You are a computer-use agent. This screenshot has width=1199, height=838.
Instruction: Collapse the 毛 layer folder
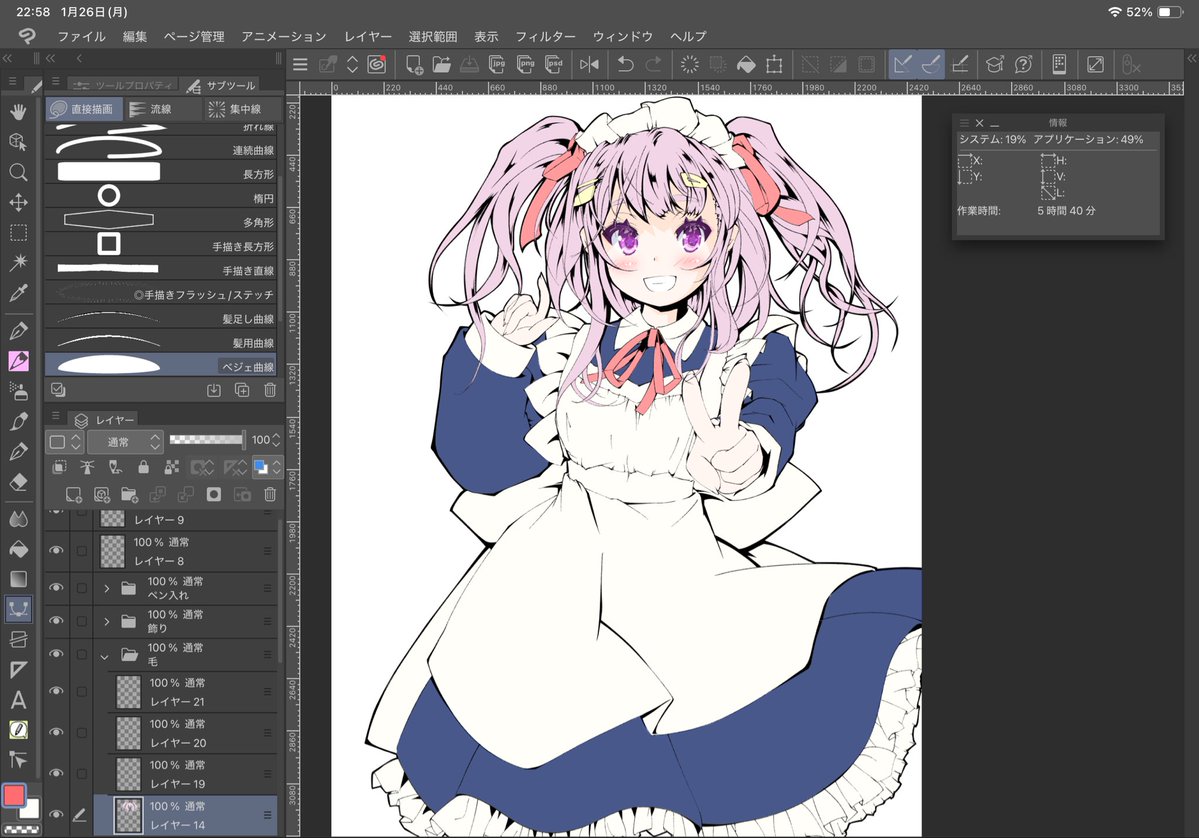point(105,655)
